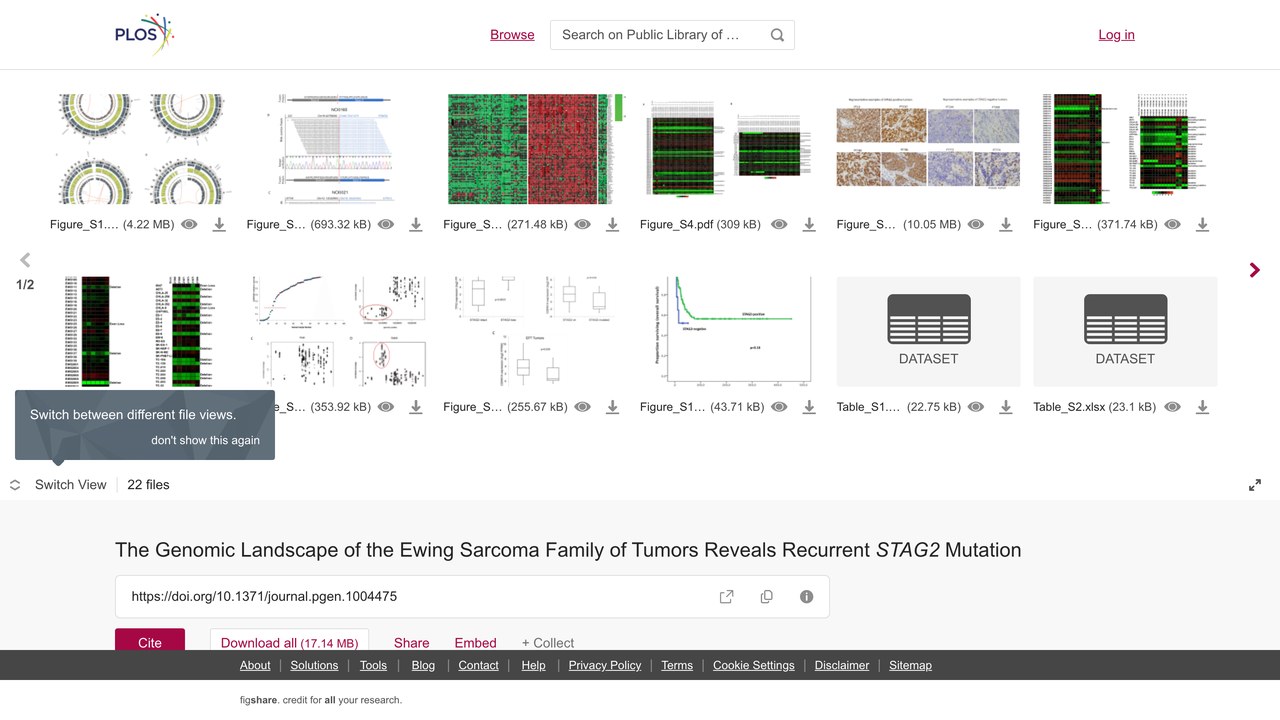This screenshot has width=1280, height=720.
Task: Download Figure_S4.pdf
Action: [x=809, y=225]
